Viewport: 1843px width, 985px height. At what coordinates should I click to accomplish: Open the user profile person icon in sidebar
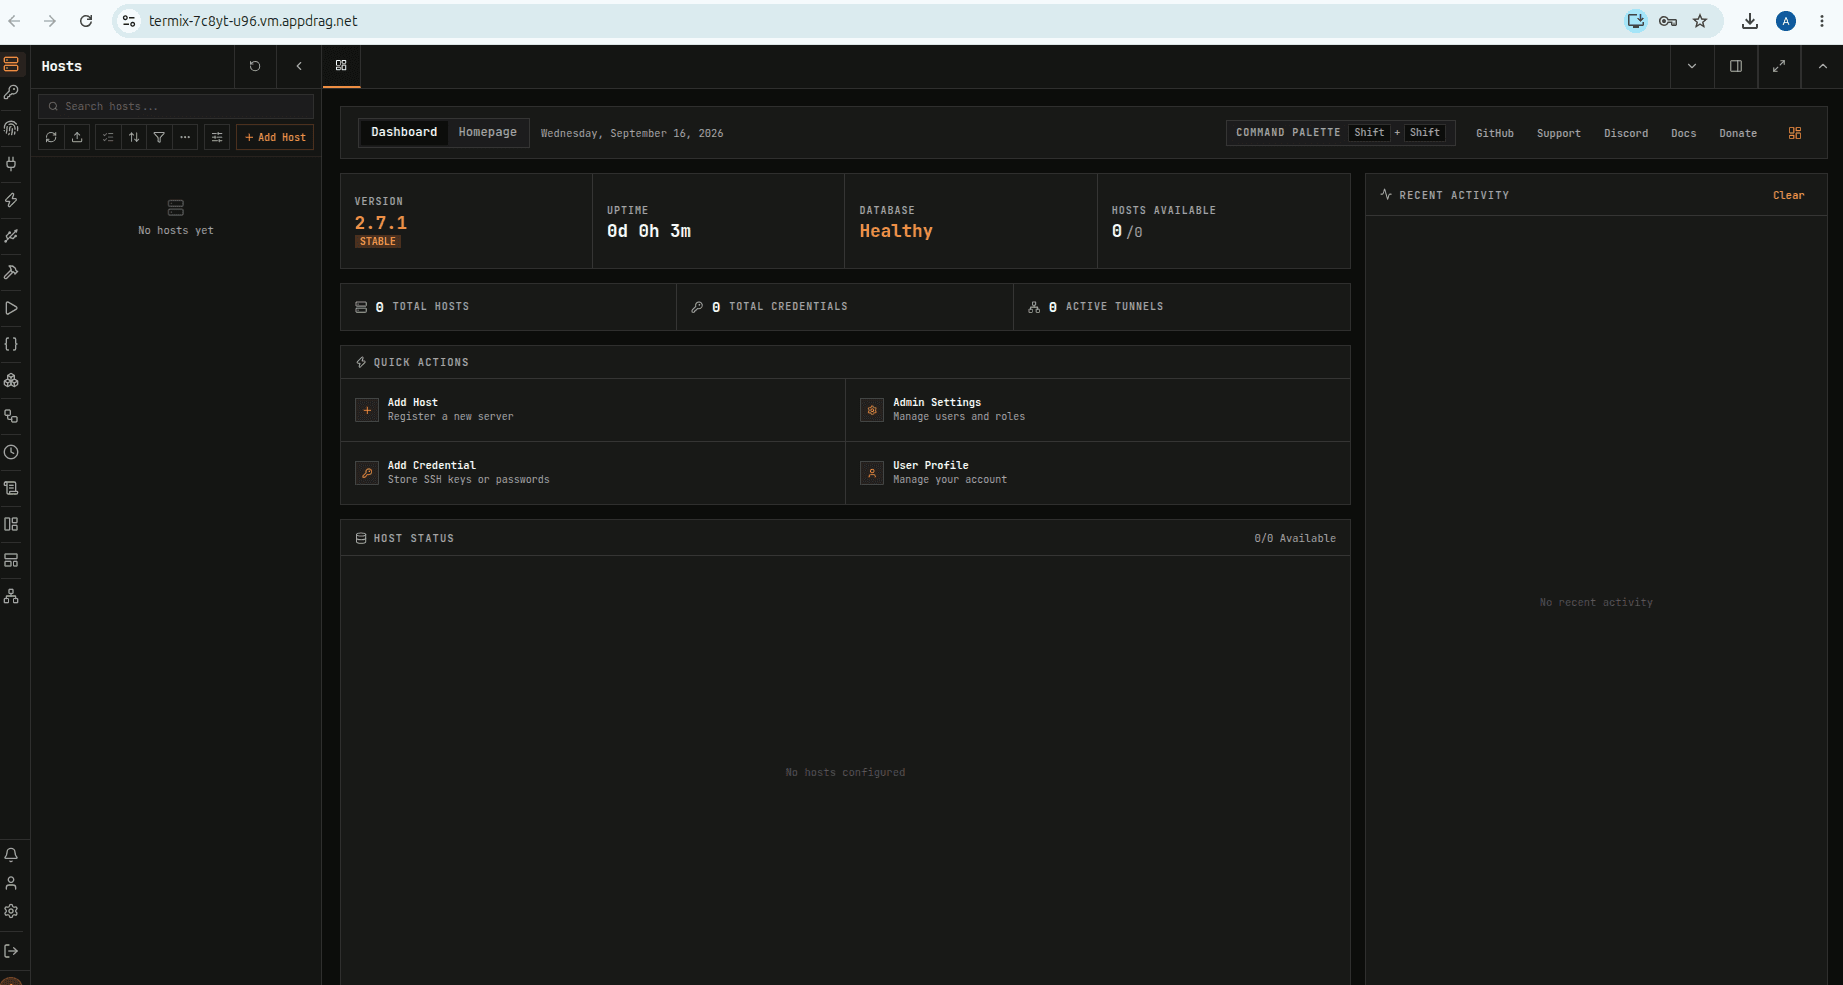point(11,883)
